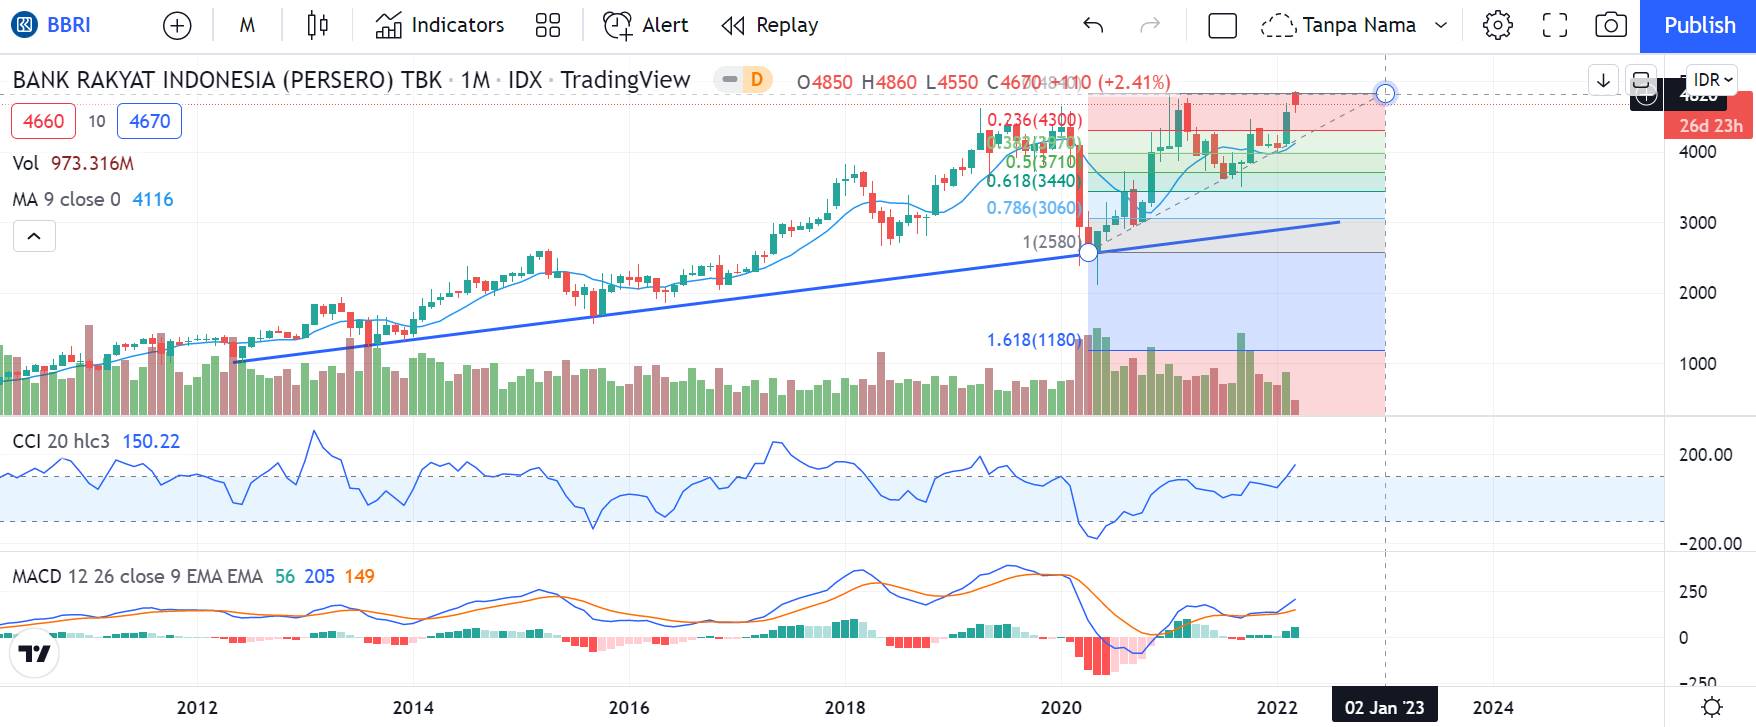The image size is (1756, 727).
Task: Open the BBRI symbol search
Action: click(52, 25)
